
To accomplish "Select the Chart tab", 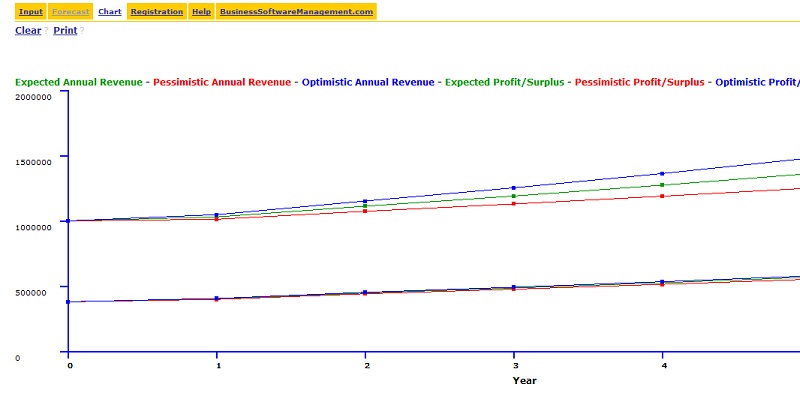I will coord(110,12).
